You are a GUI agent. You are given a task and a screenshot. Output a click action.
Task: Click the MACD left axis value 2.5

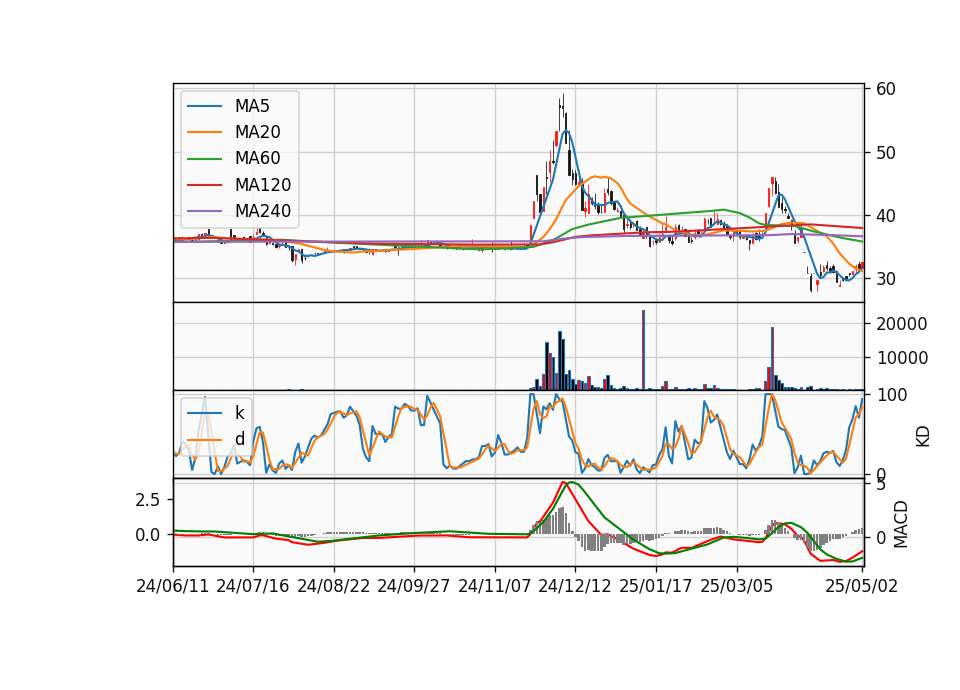pos(148,500)
